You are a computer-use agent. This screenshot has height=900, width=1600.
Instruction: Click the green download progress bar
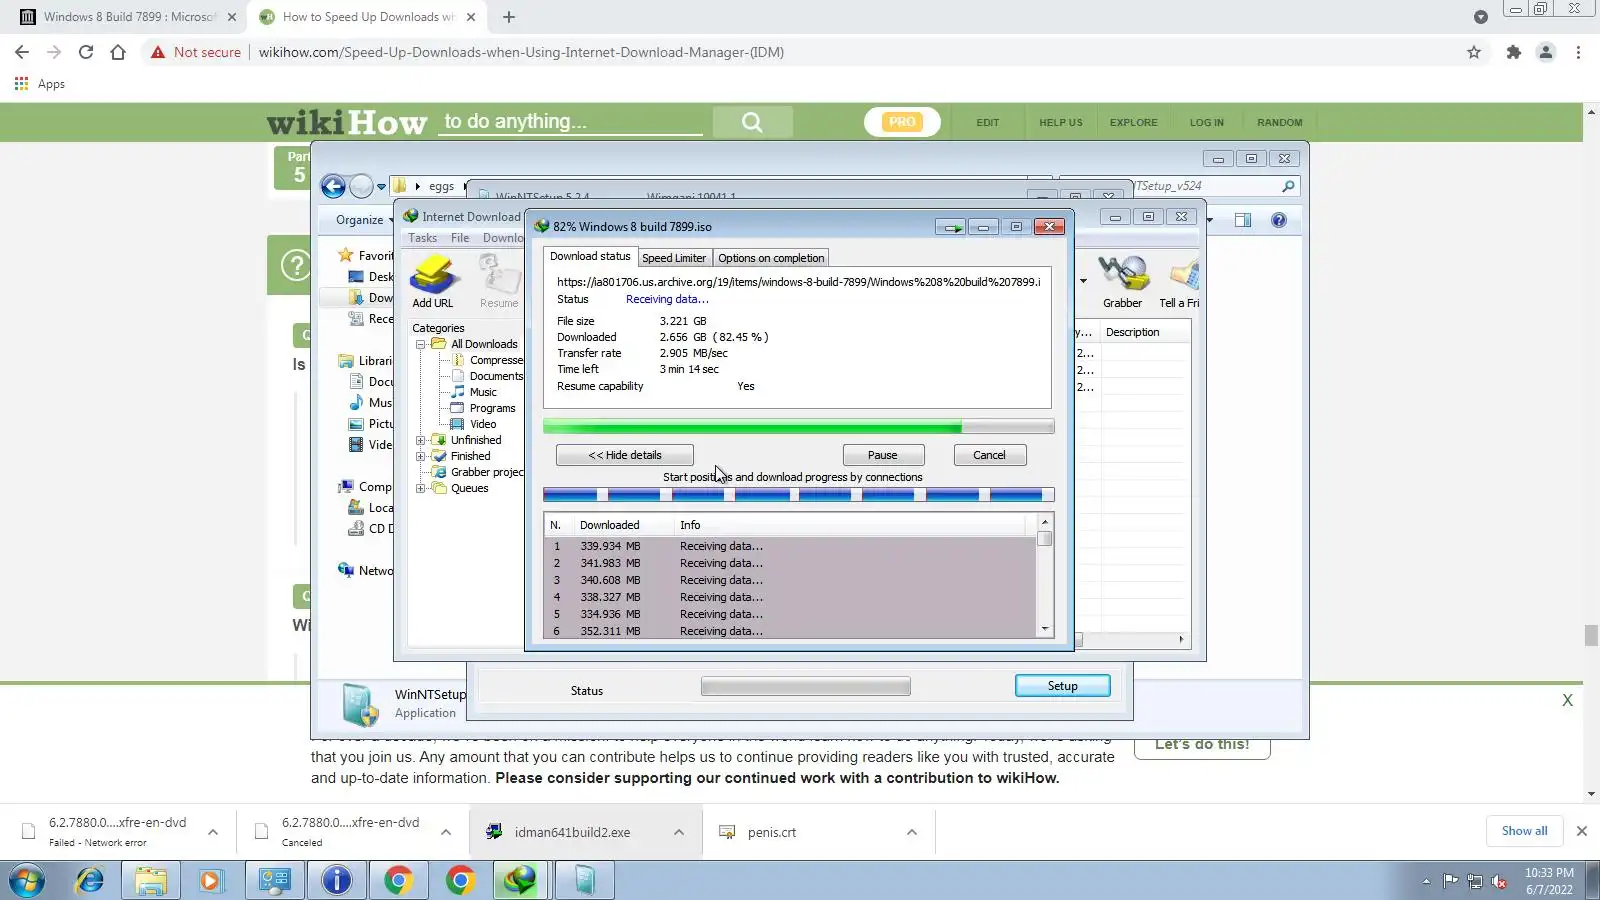(x=798, y=427)
